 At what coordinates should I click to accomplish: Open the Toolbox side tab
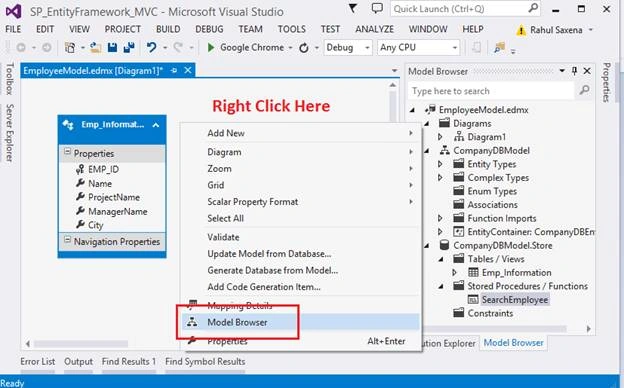tap(10, 78)
